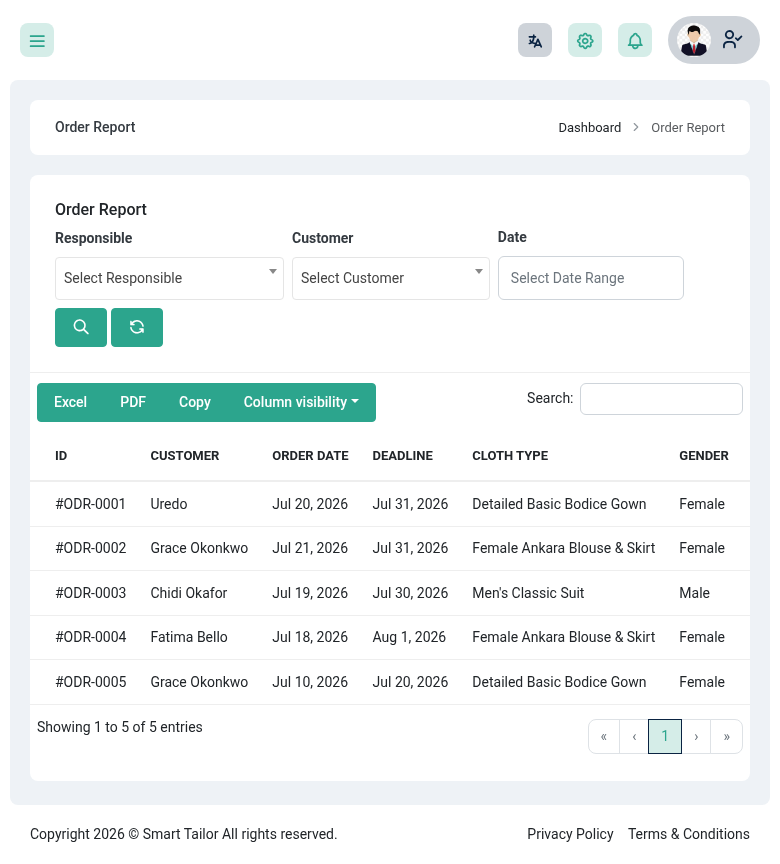Click customer Fatima Bello
This screenshot has width=780, height=864.
189,637
